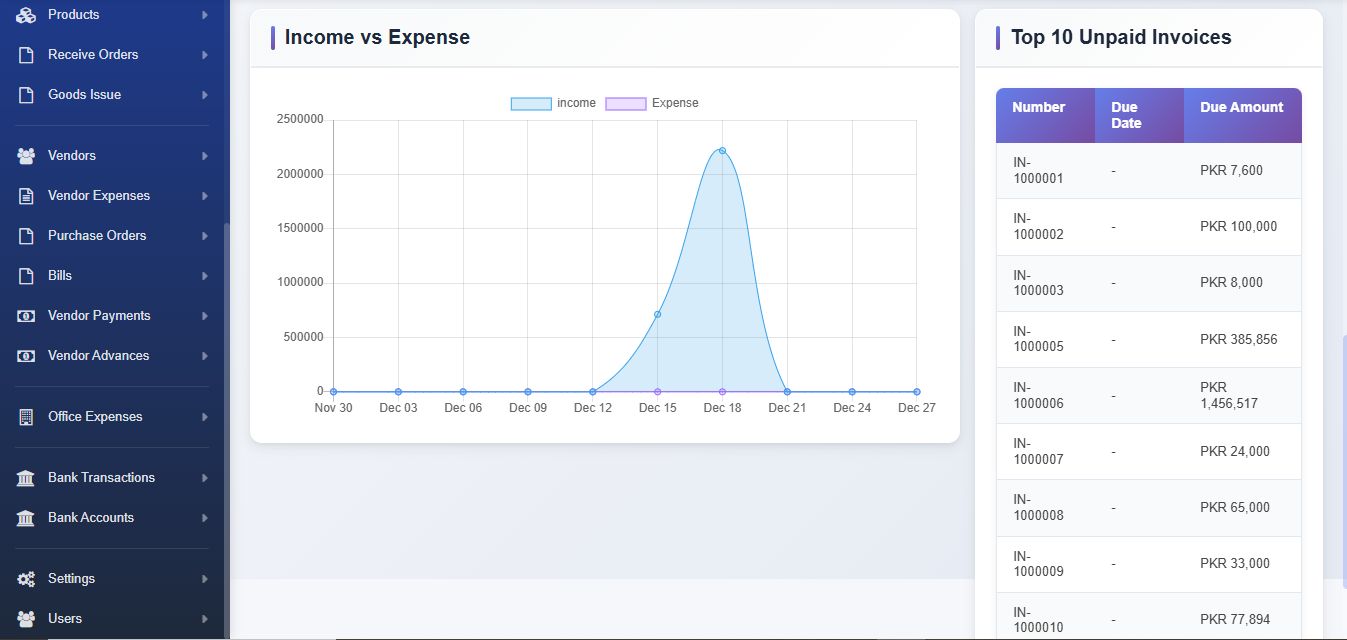
Task: Click the PKR 65,000 due amount
Action: [1235, 507]
